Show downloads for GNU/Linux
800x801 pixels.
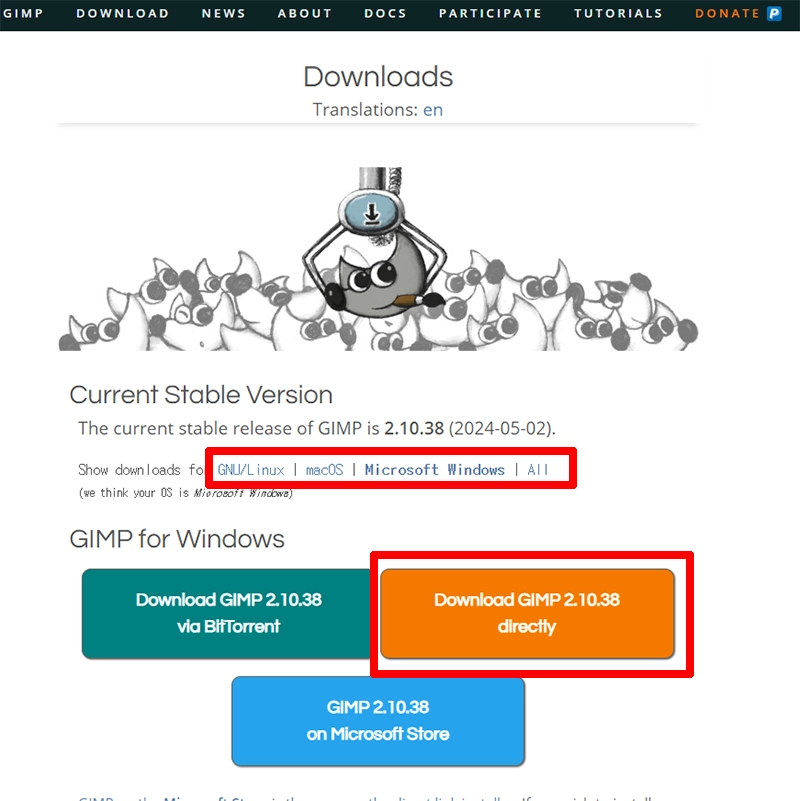[251, 469]
